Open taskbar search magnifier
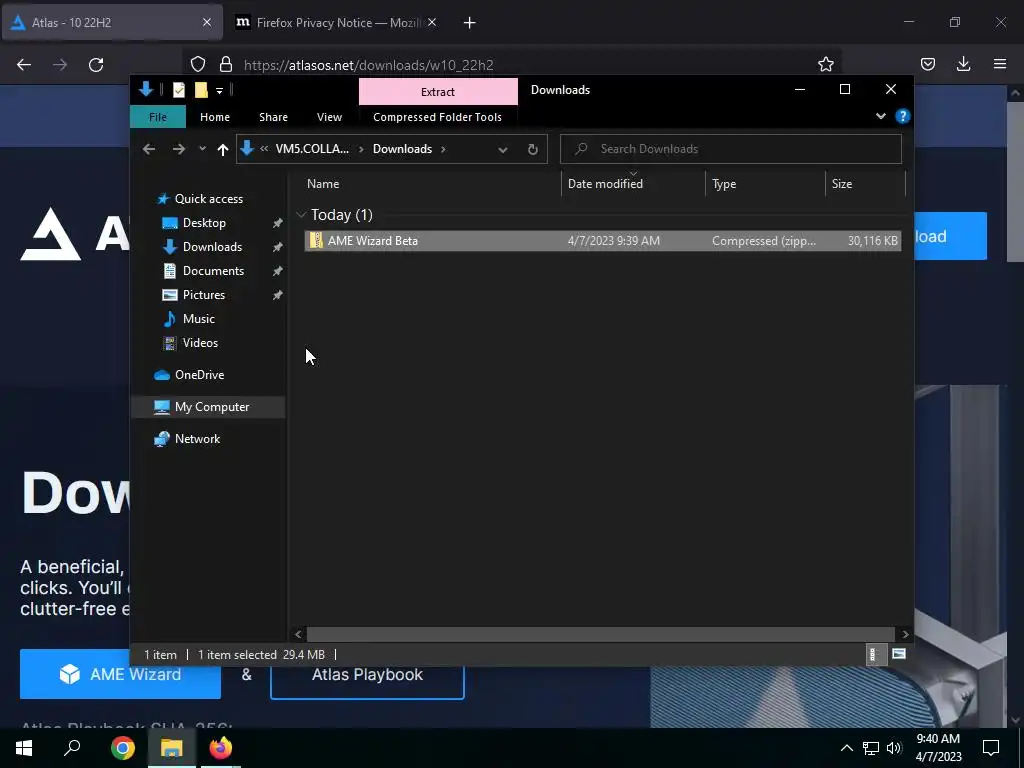 click(x=72, y=748)
